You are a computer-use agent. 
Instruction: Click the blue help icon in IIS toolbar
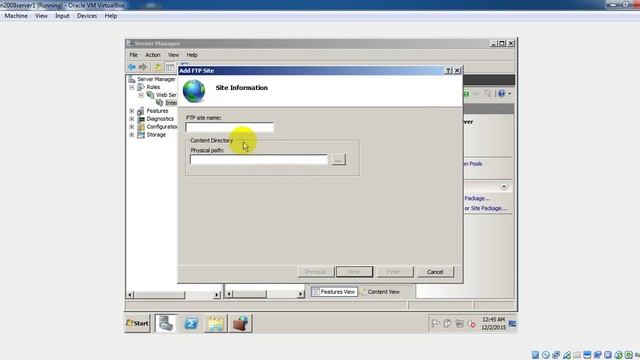(501, 93)
